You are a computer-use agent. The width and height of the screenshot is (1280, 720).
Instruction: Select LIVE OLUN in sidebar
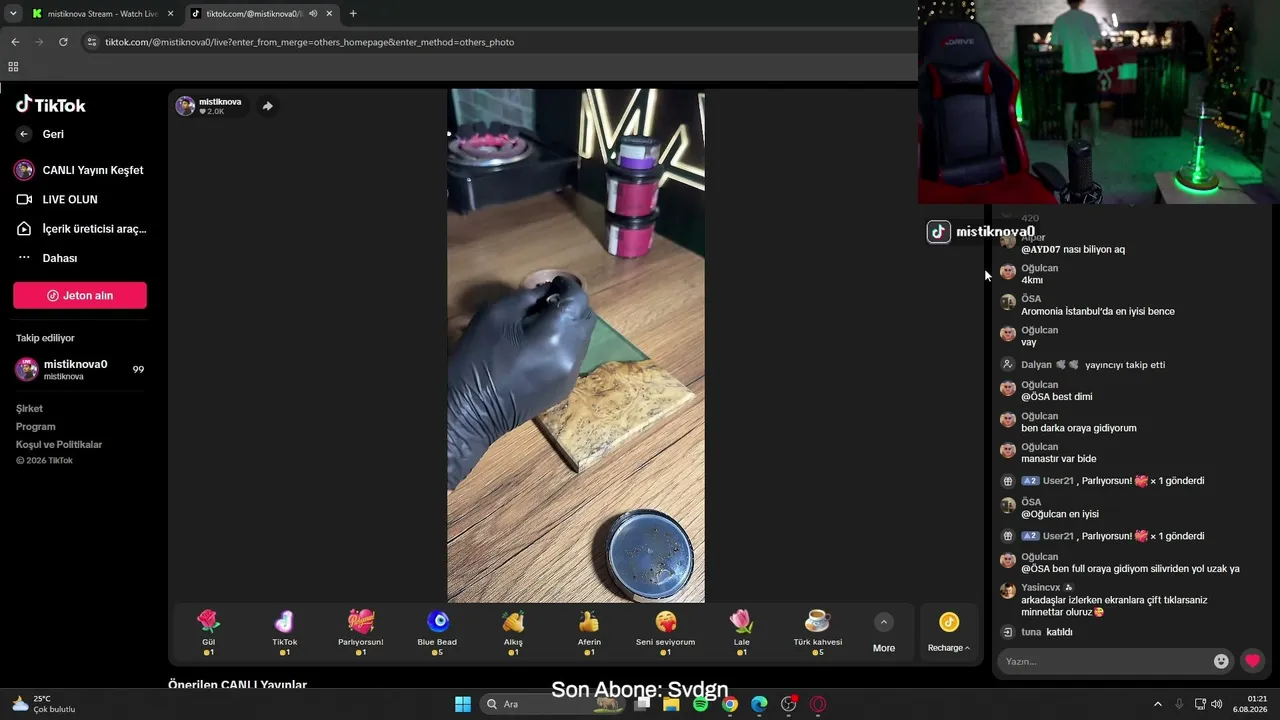point(58,199)
